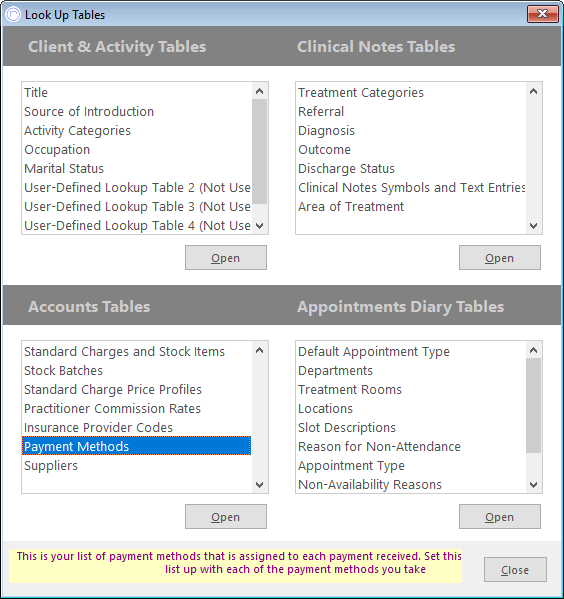Click up arrow of Accounts tables scrollbar
The image size is (564, 599).
pos(259,350)
